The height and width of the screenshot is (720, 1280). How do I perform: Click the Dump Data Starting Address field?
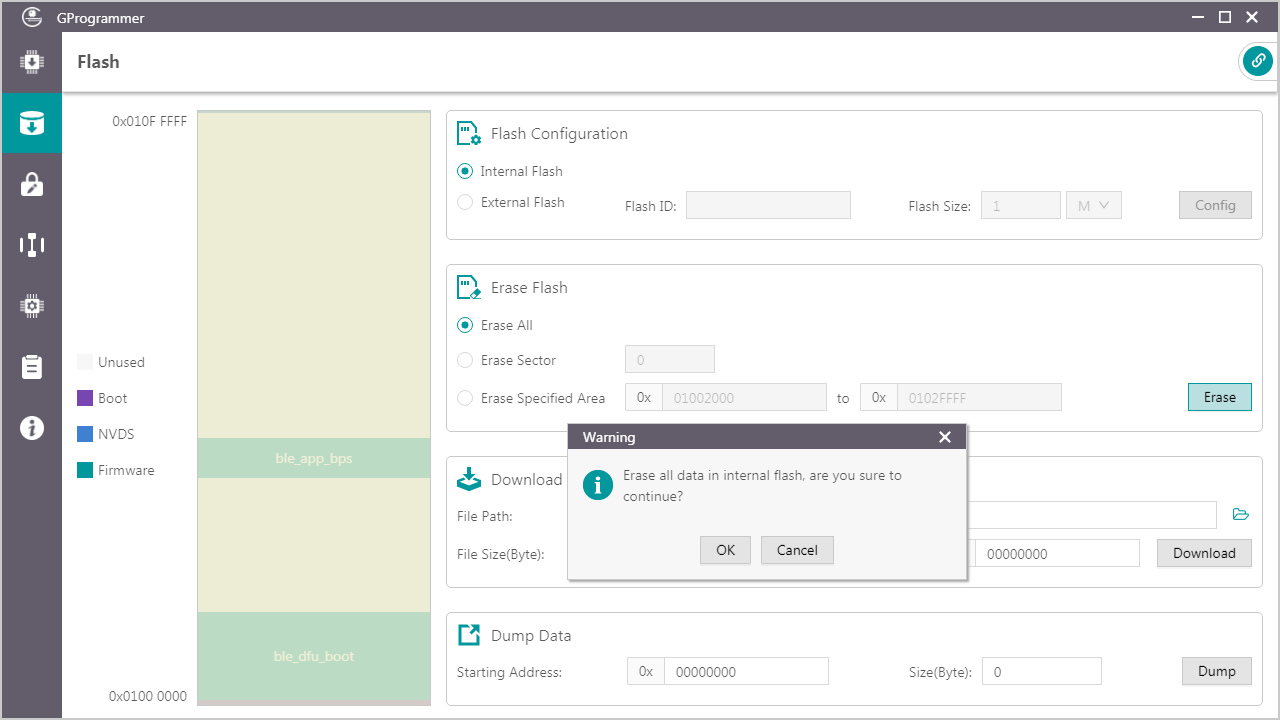(x=745, y=672)
